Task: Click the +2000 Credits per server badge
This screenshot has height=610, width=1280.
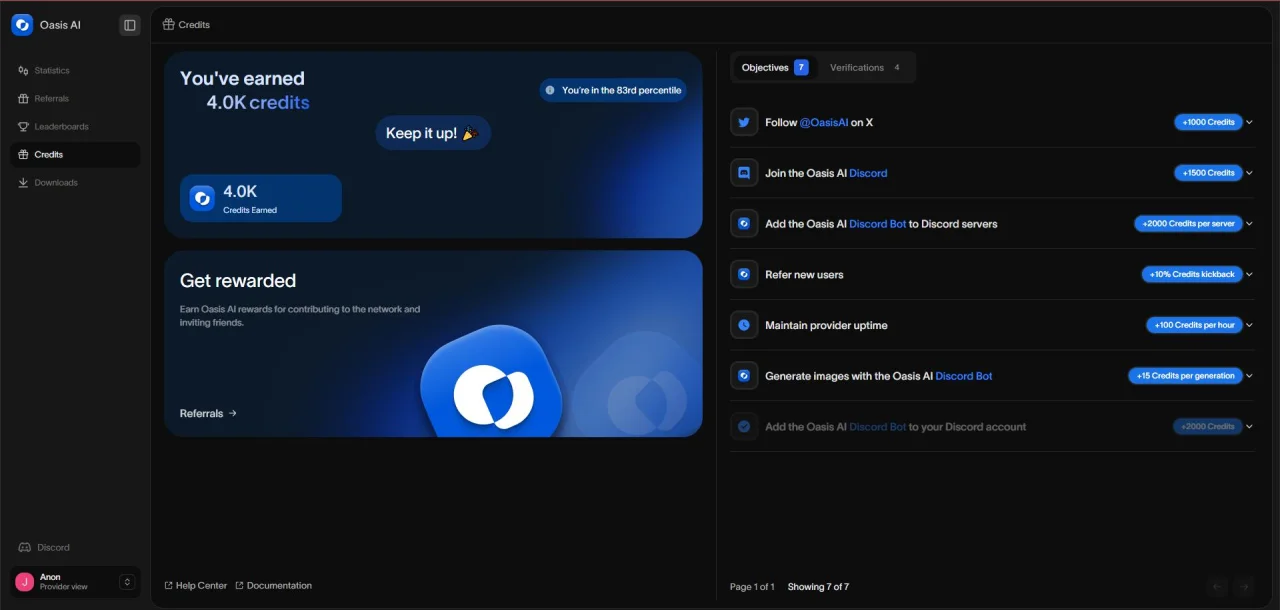Action: [x=1188, y=224]
